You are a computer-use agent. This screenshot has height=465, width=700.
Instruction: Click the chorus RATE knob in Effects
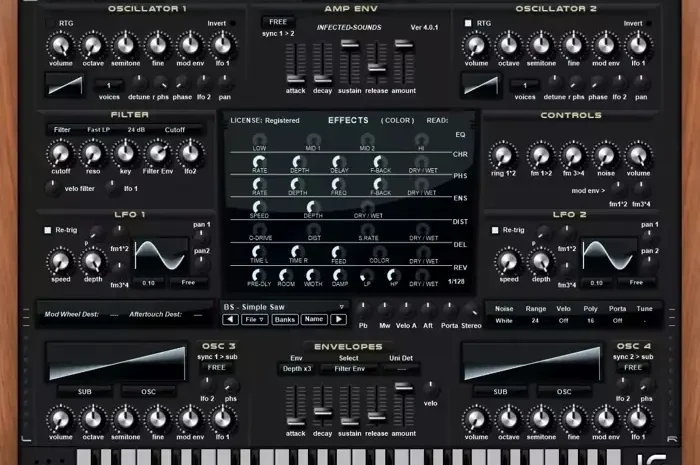click(259, 162)
